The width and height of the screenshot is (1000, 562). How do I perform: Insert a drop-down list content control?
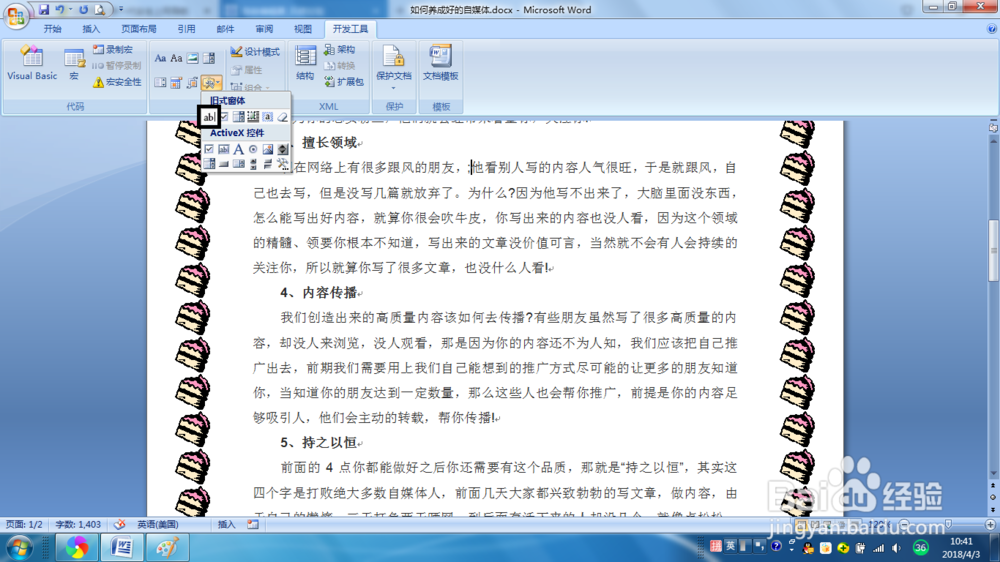point(160,83)
